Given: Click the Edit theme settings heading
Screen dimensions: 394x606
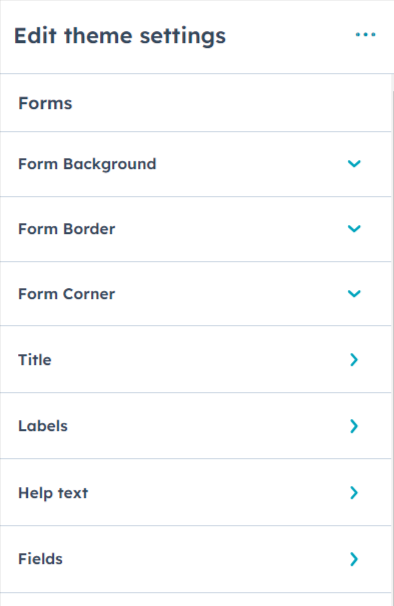Looking at the screenshot, I should [x=120, y=36].
